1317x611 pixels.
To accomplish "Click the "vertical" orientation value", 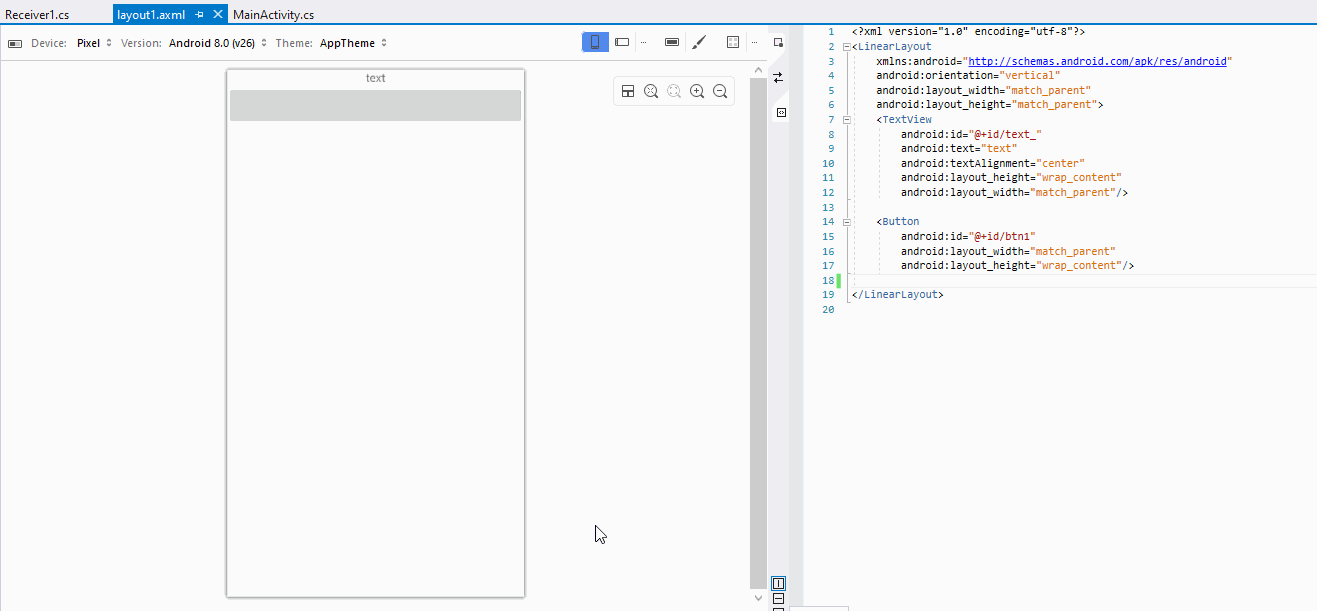I will (x=1028, y=75).
